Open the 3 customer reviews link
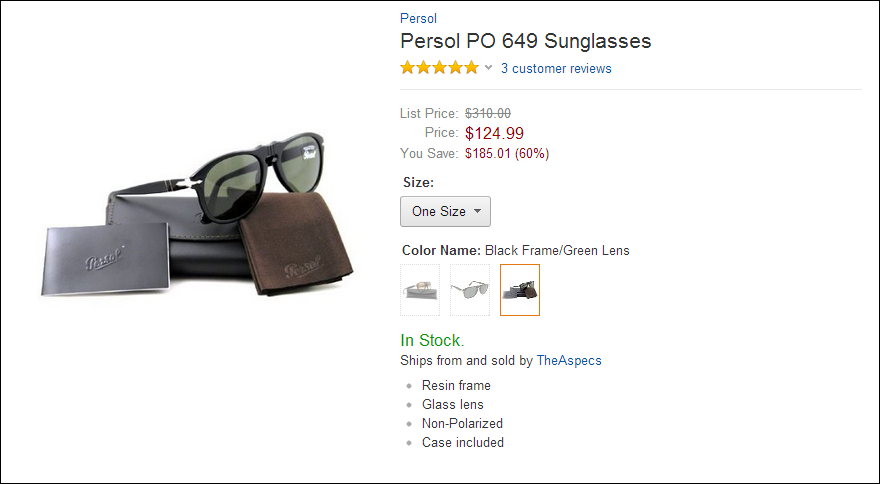880x484 pixels. 556,69
